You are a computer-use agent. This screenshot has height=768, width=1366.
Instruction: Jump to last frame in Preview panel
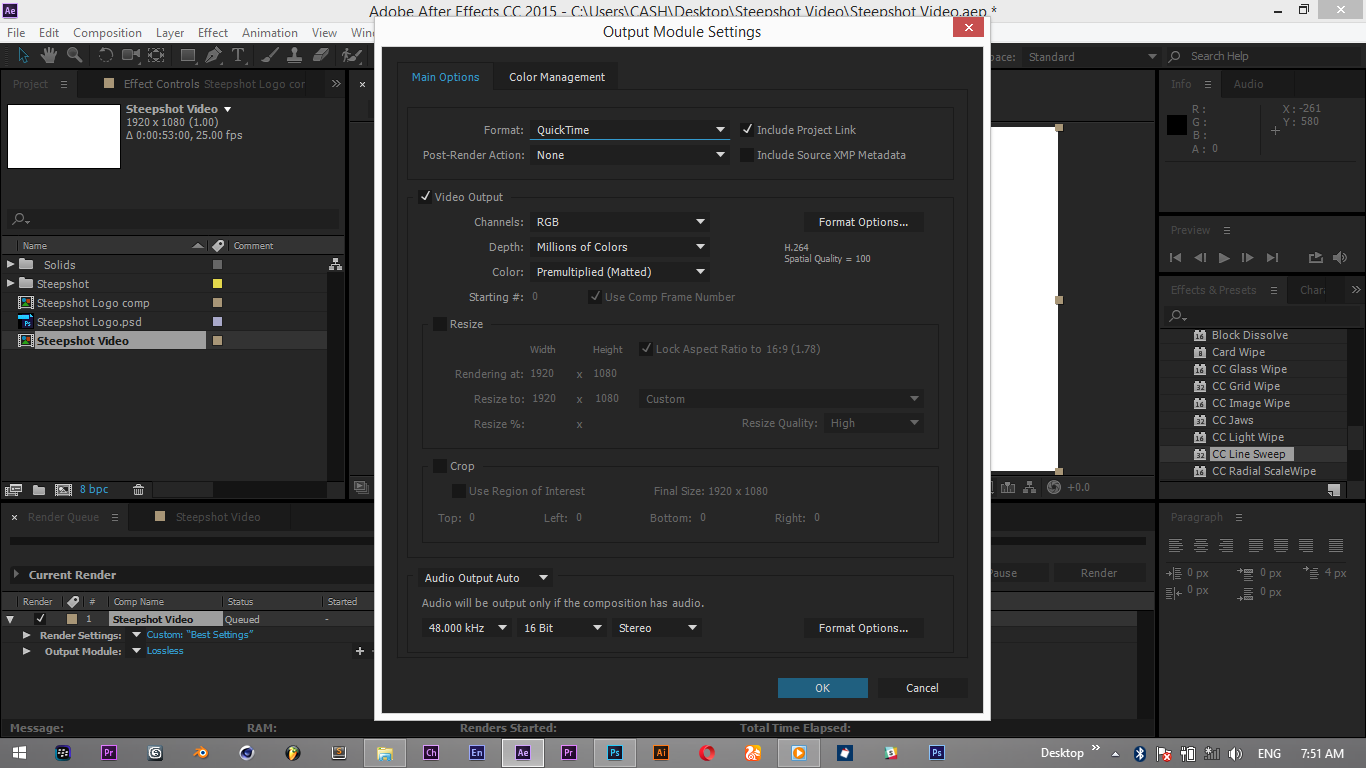(x=1272, y=258)
